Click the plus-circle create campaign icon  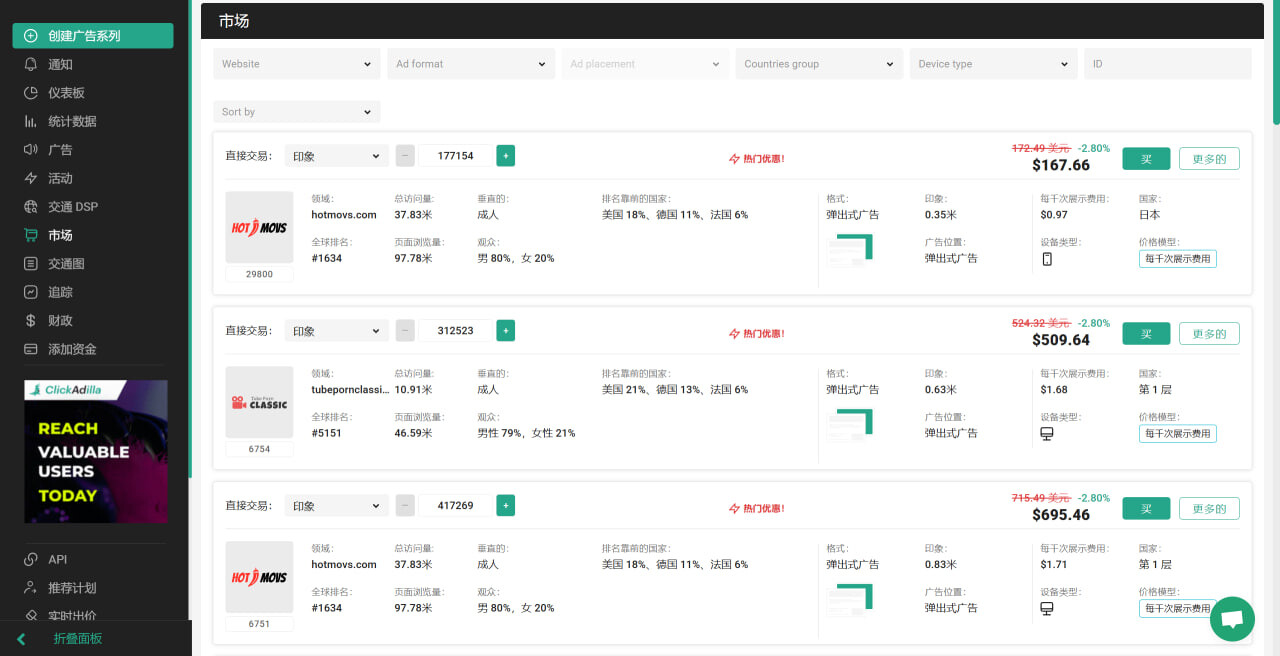coord(31,36)
